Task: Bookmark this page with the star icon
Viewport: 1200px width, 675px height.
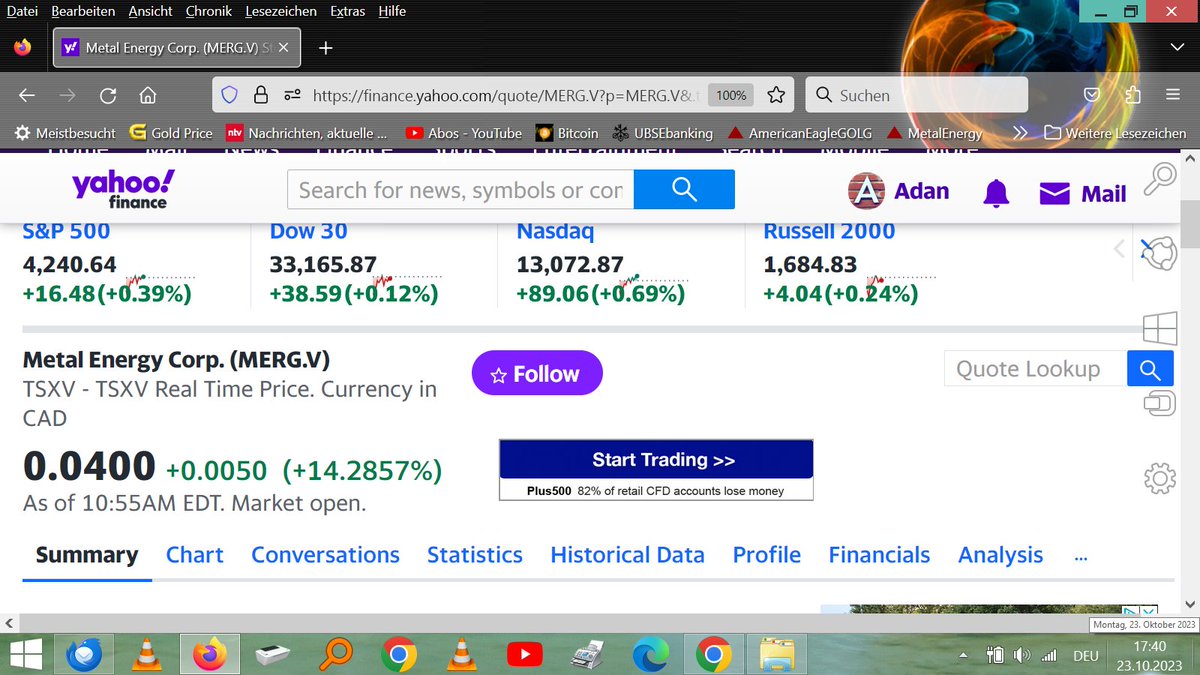Action: 776,95
